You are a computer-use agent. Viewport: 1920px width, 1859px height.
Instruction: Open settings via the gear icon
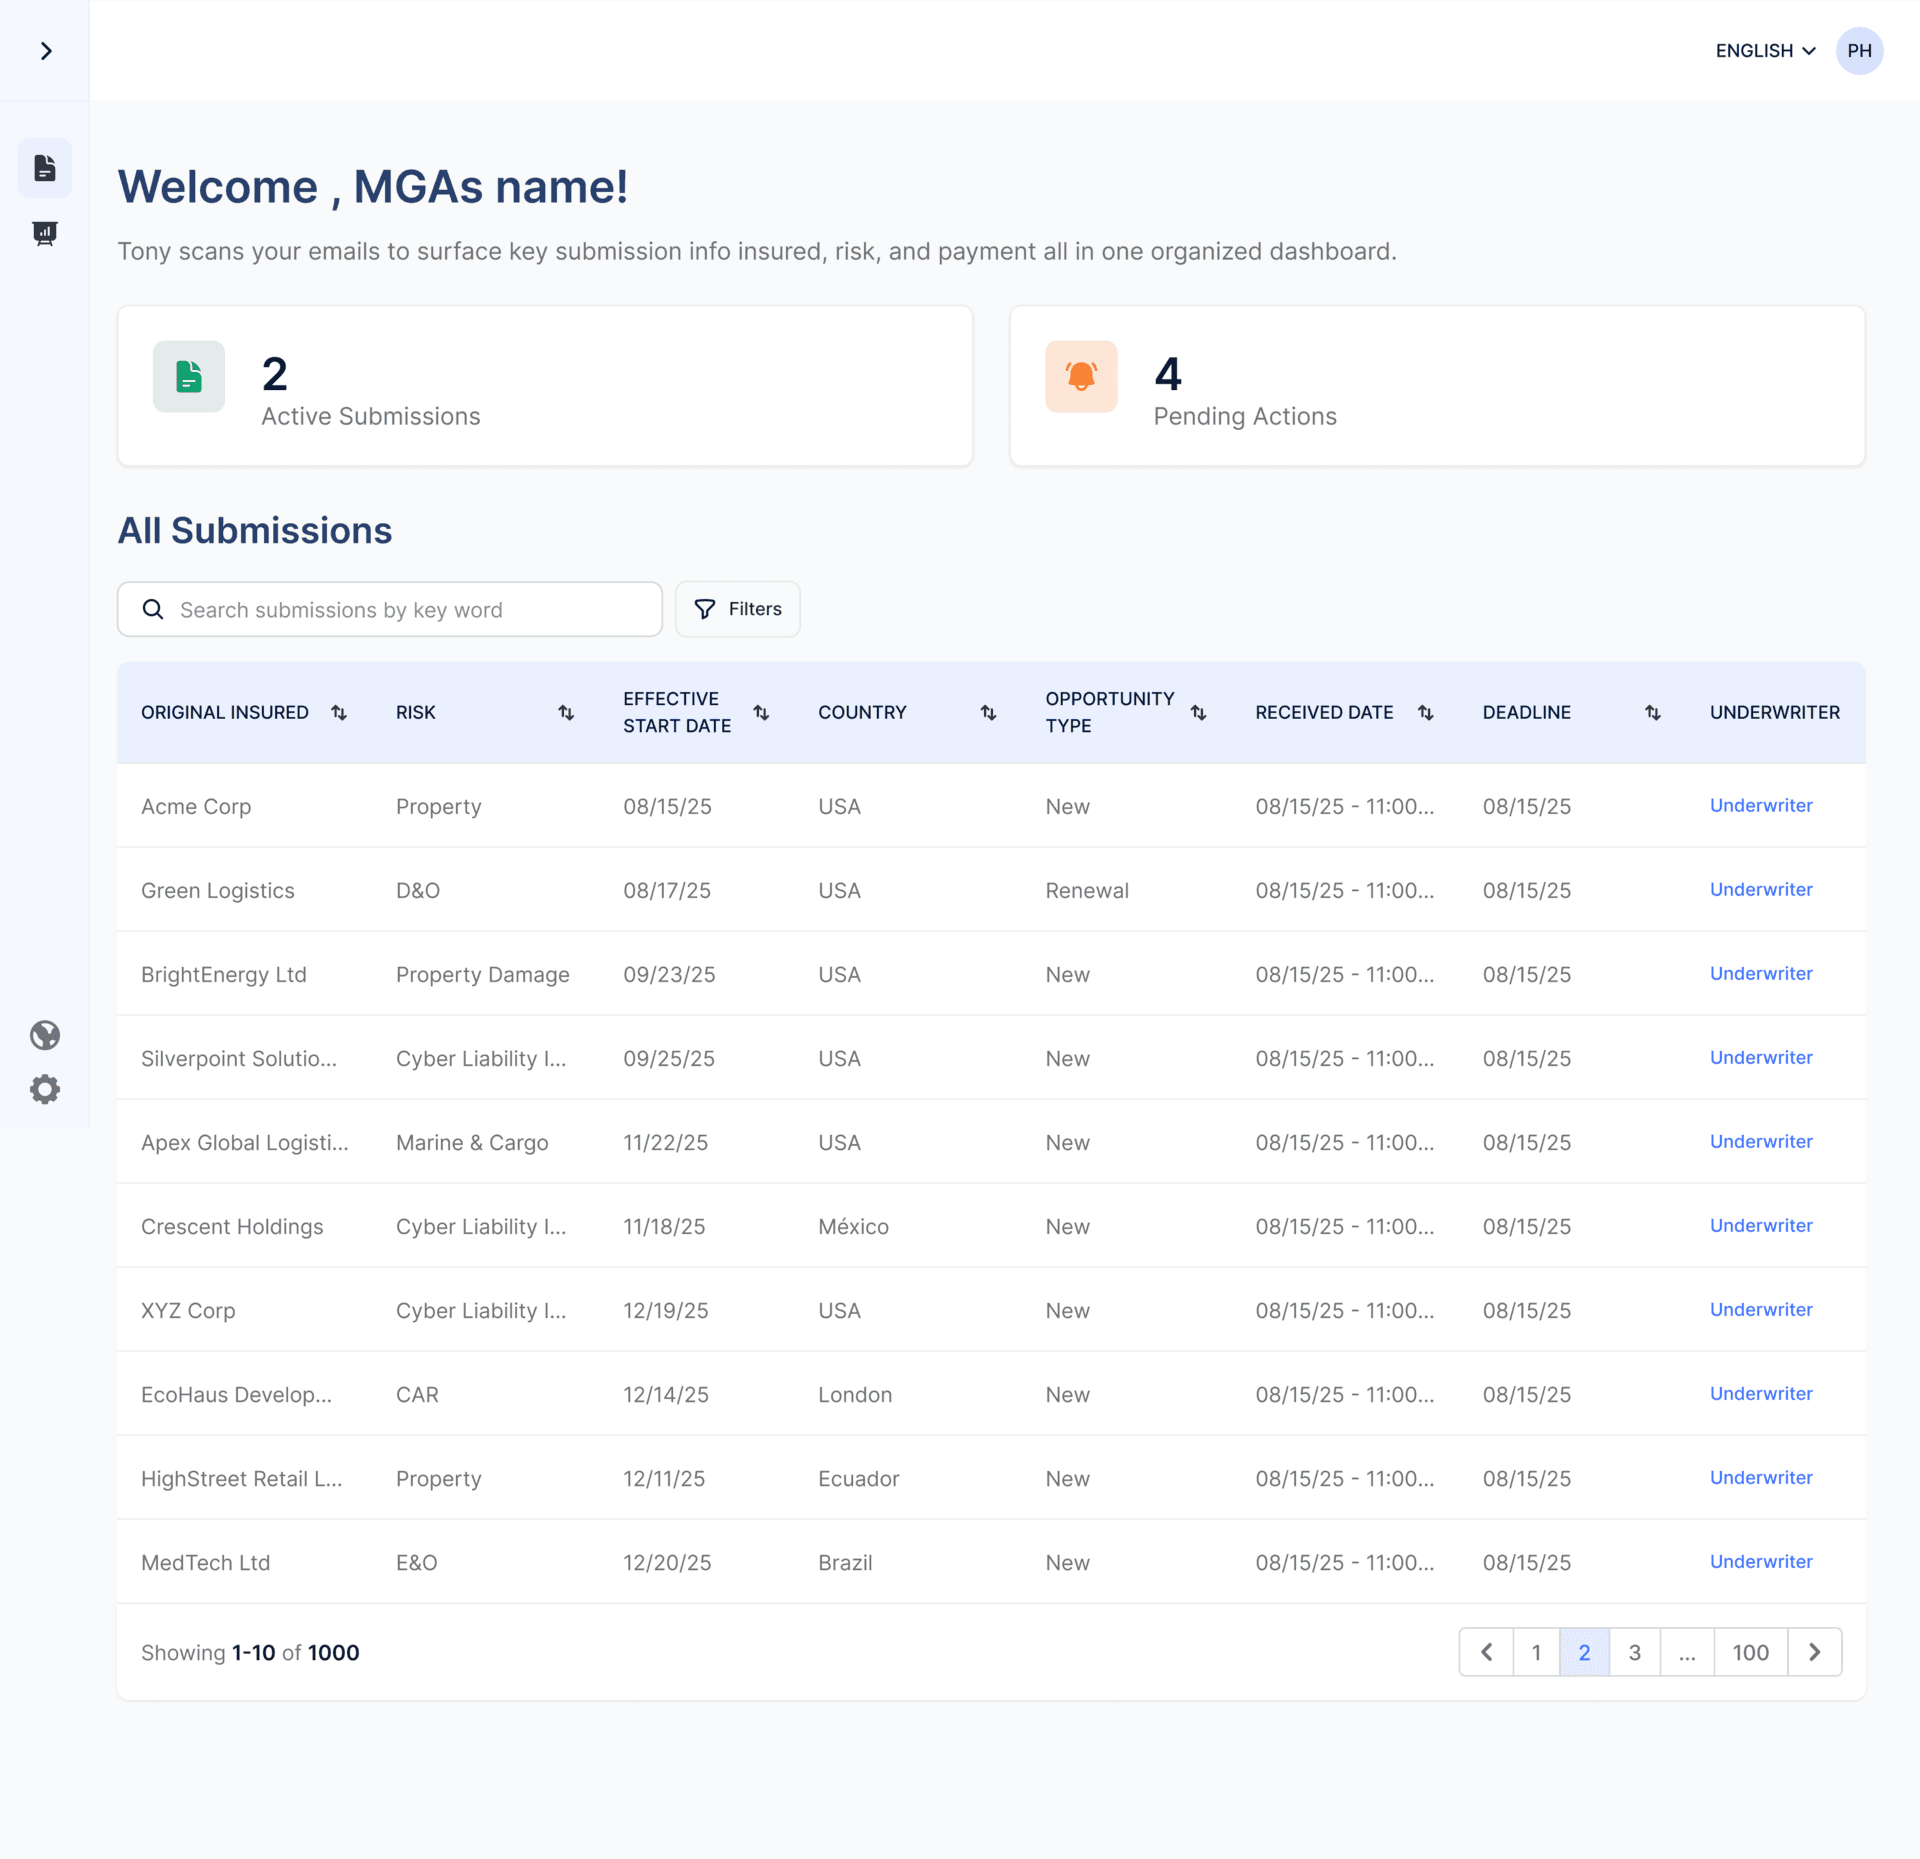point(45,1089)
